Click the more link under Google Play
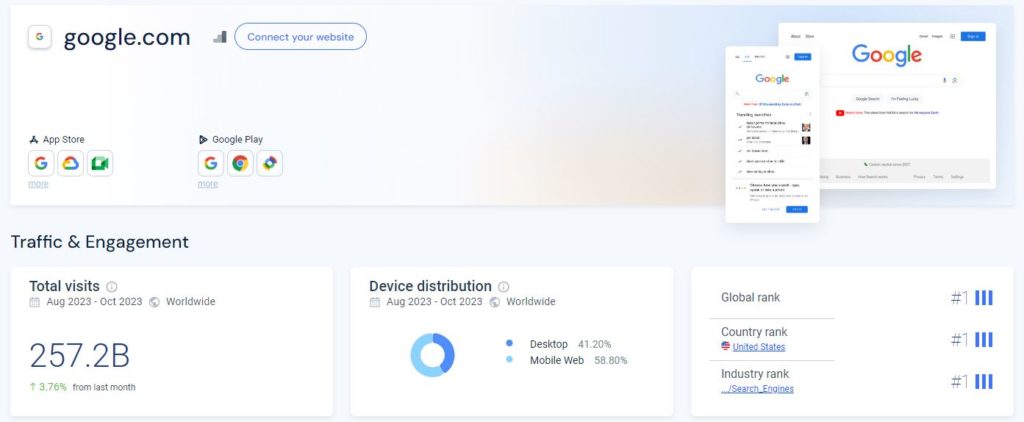Image resolution: width=1024 pixels, height=422 pixels. tap(208, 184)
